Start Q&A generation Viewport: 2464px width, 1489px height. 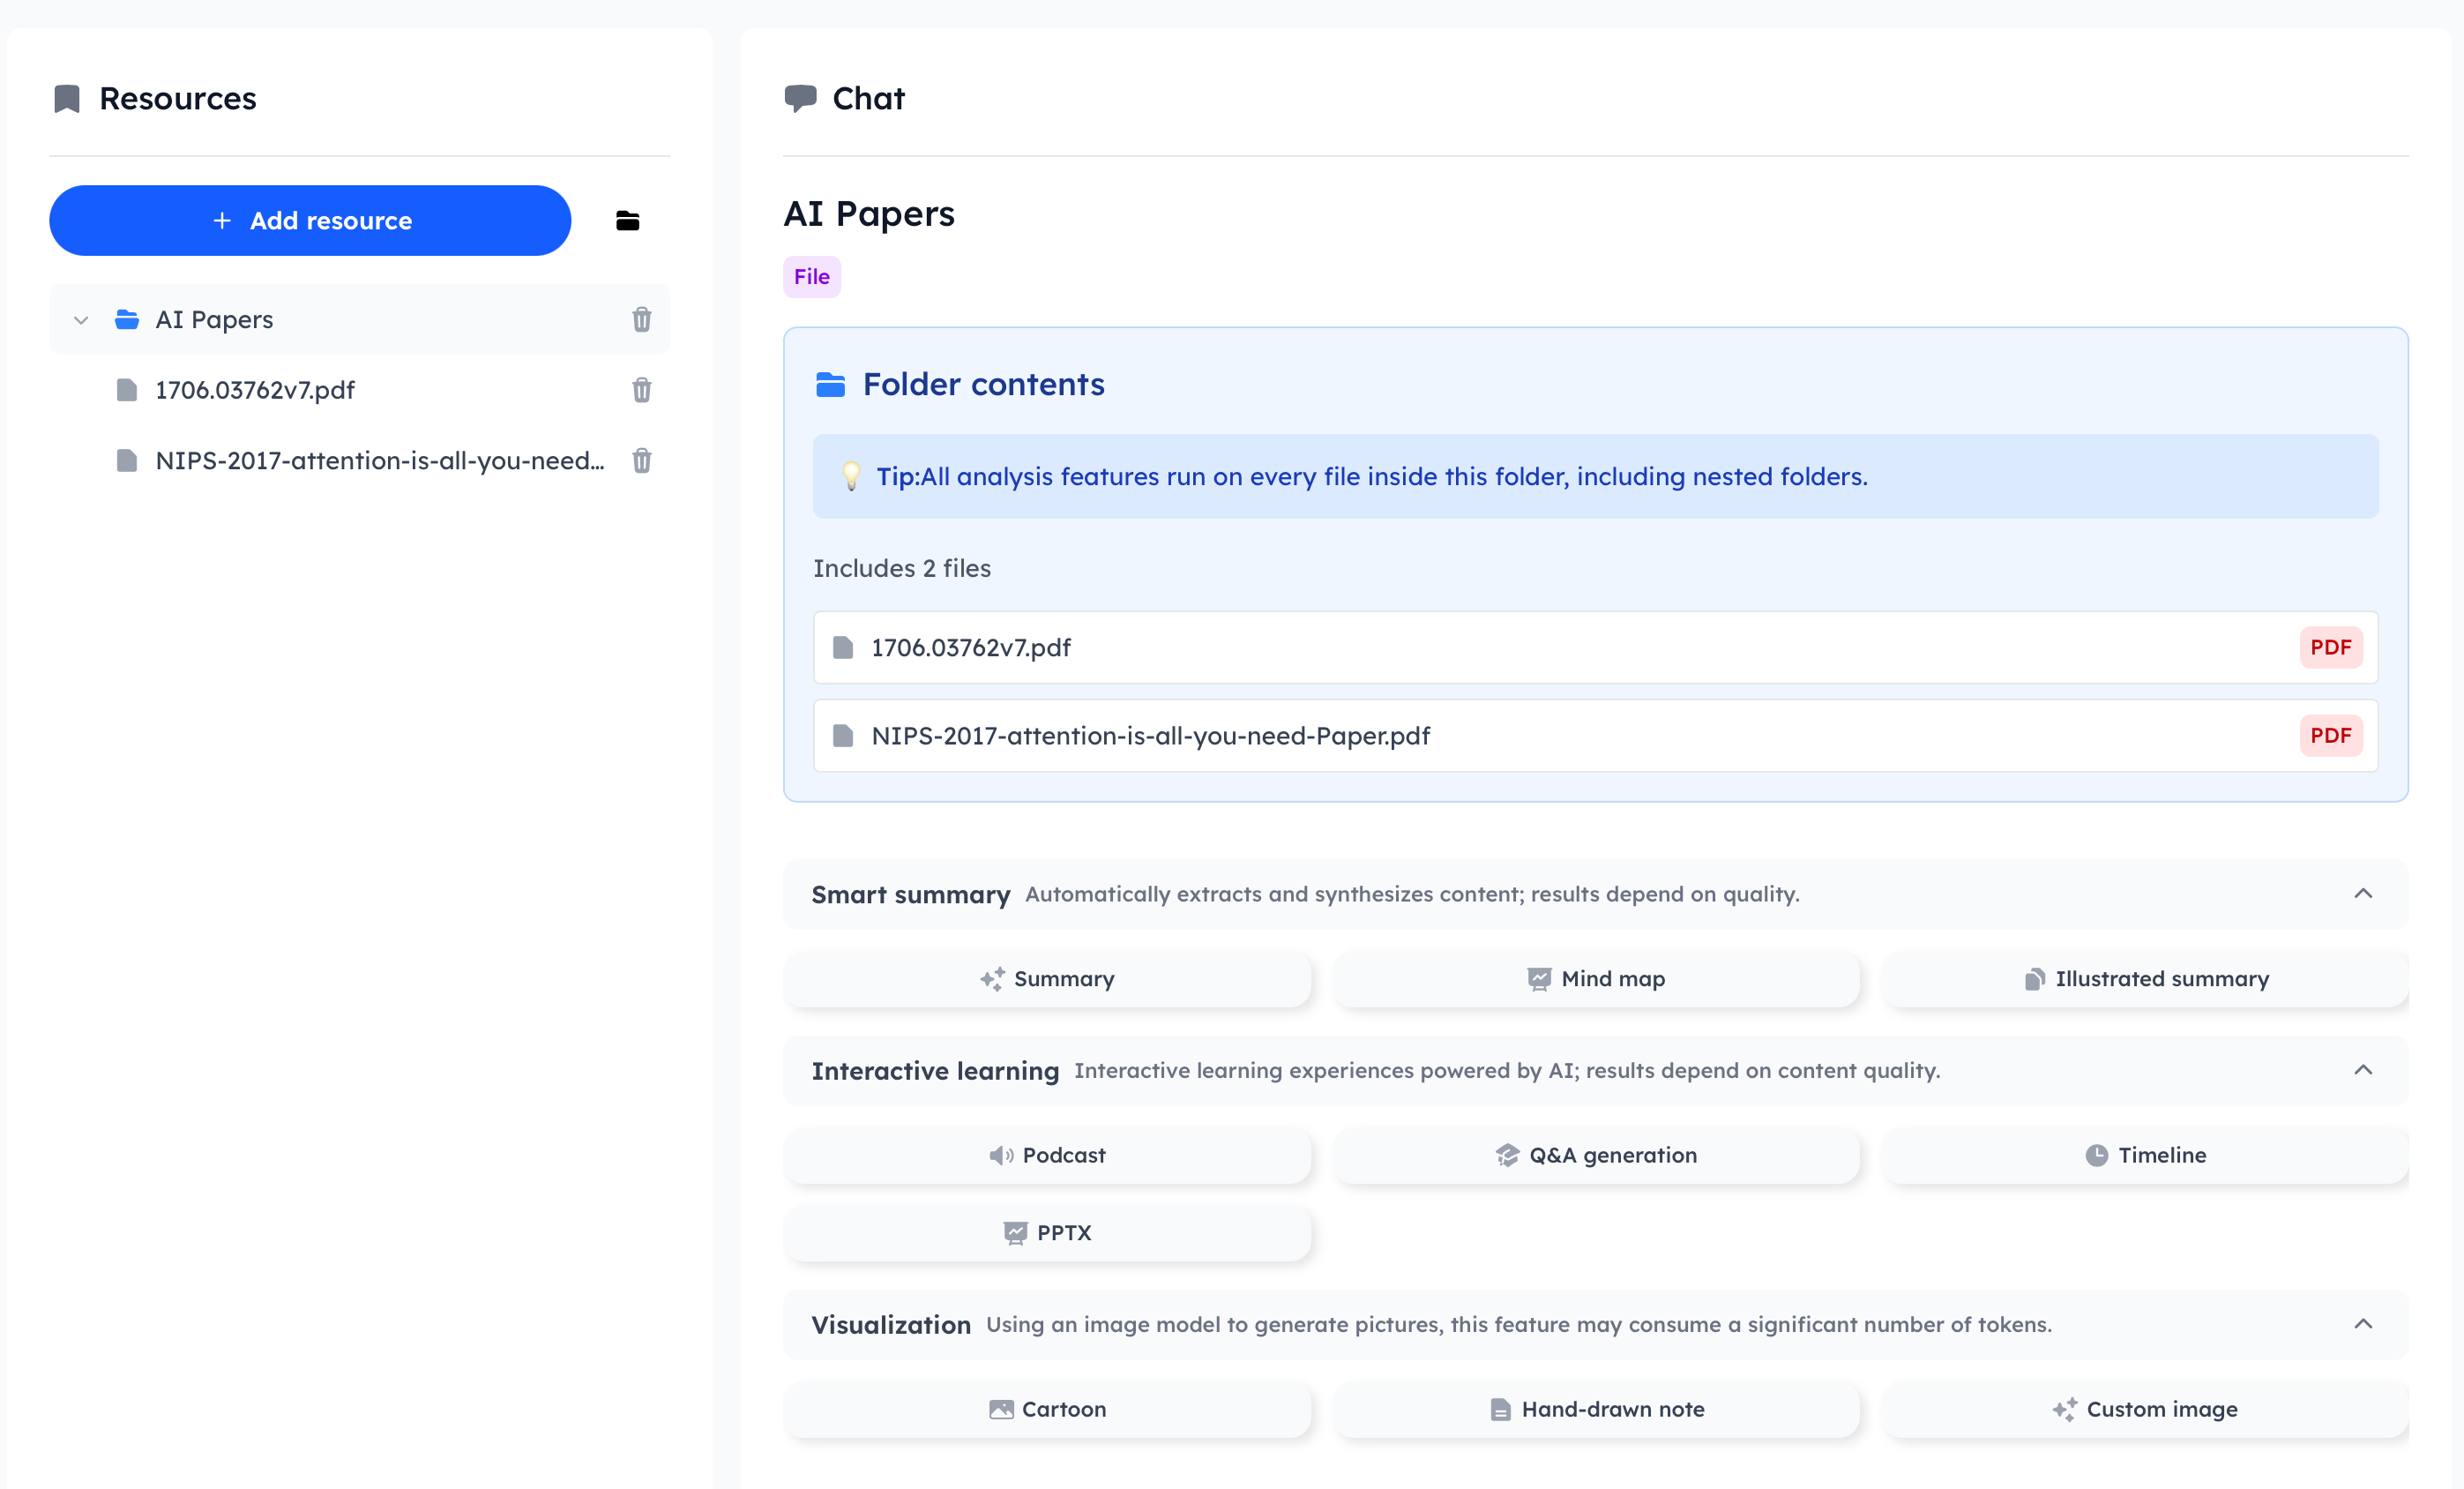point(1596,1155)
